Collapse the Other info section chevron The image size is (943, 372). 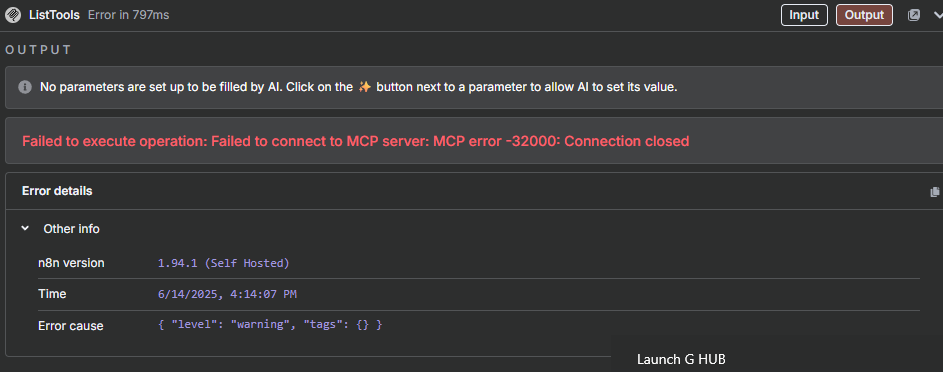tap(25, 228)
